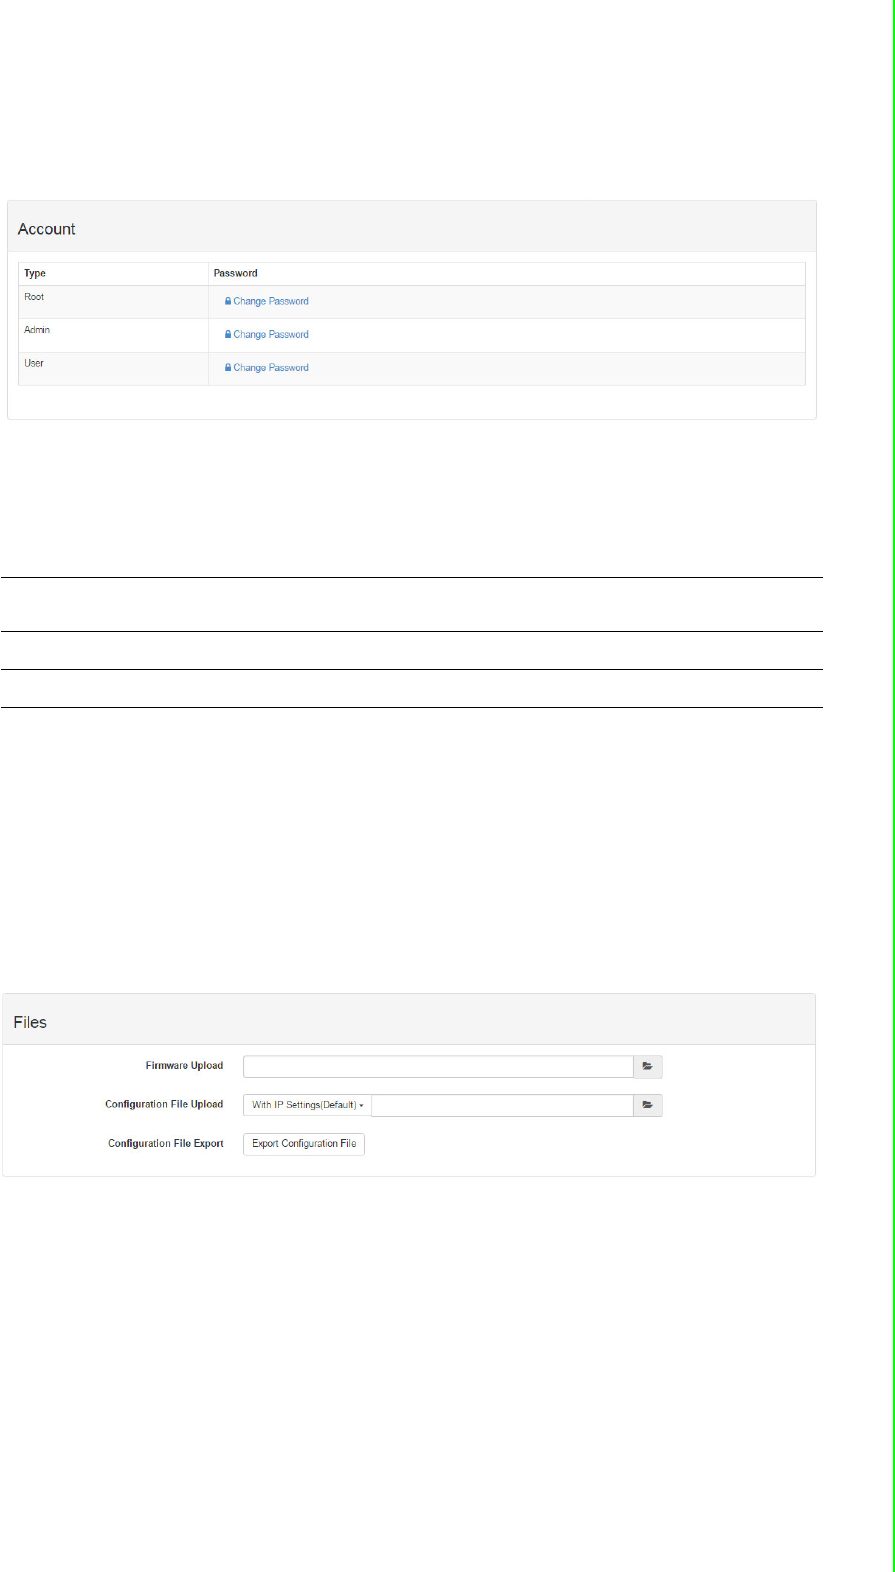Viewport: 895px width, 1572px height.
Task: Click the Export Configuration File button
Action: pos(304,1144)
